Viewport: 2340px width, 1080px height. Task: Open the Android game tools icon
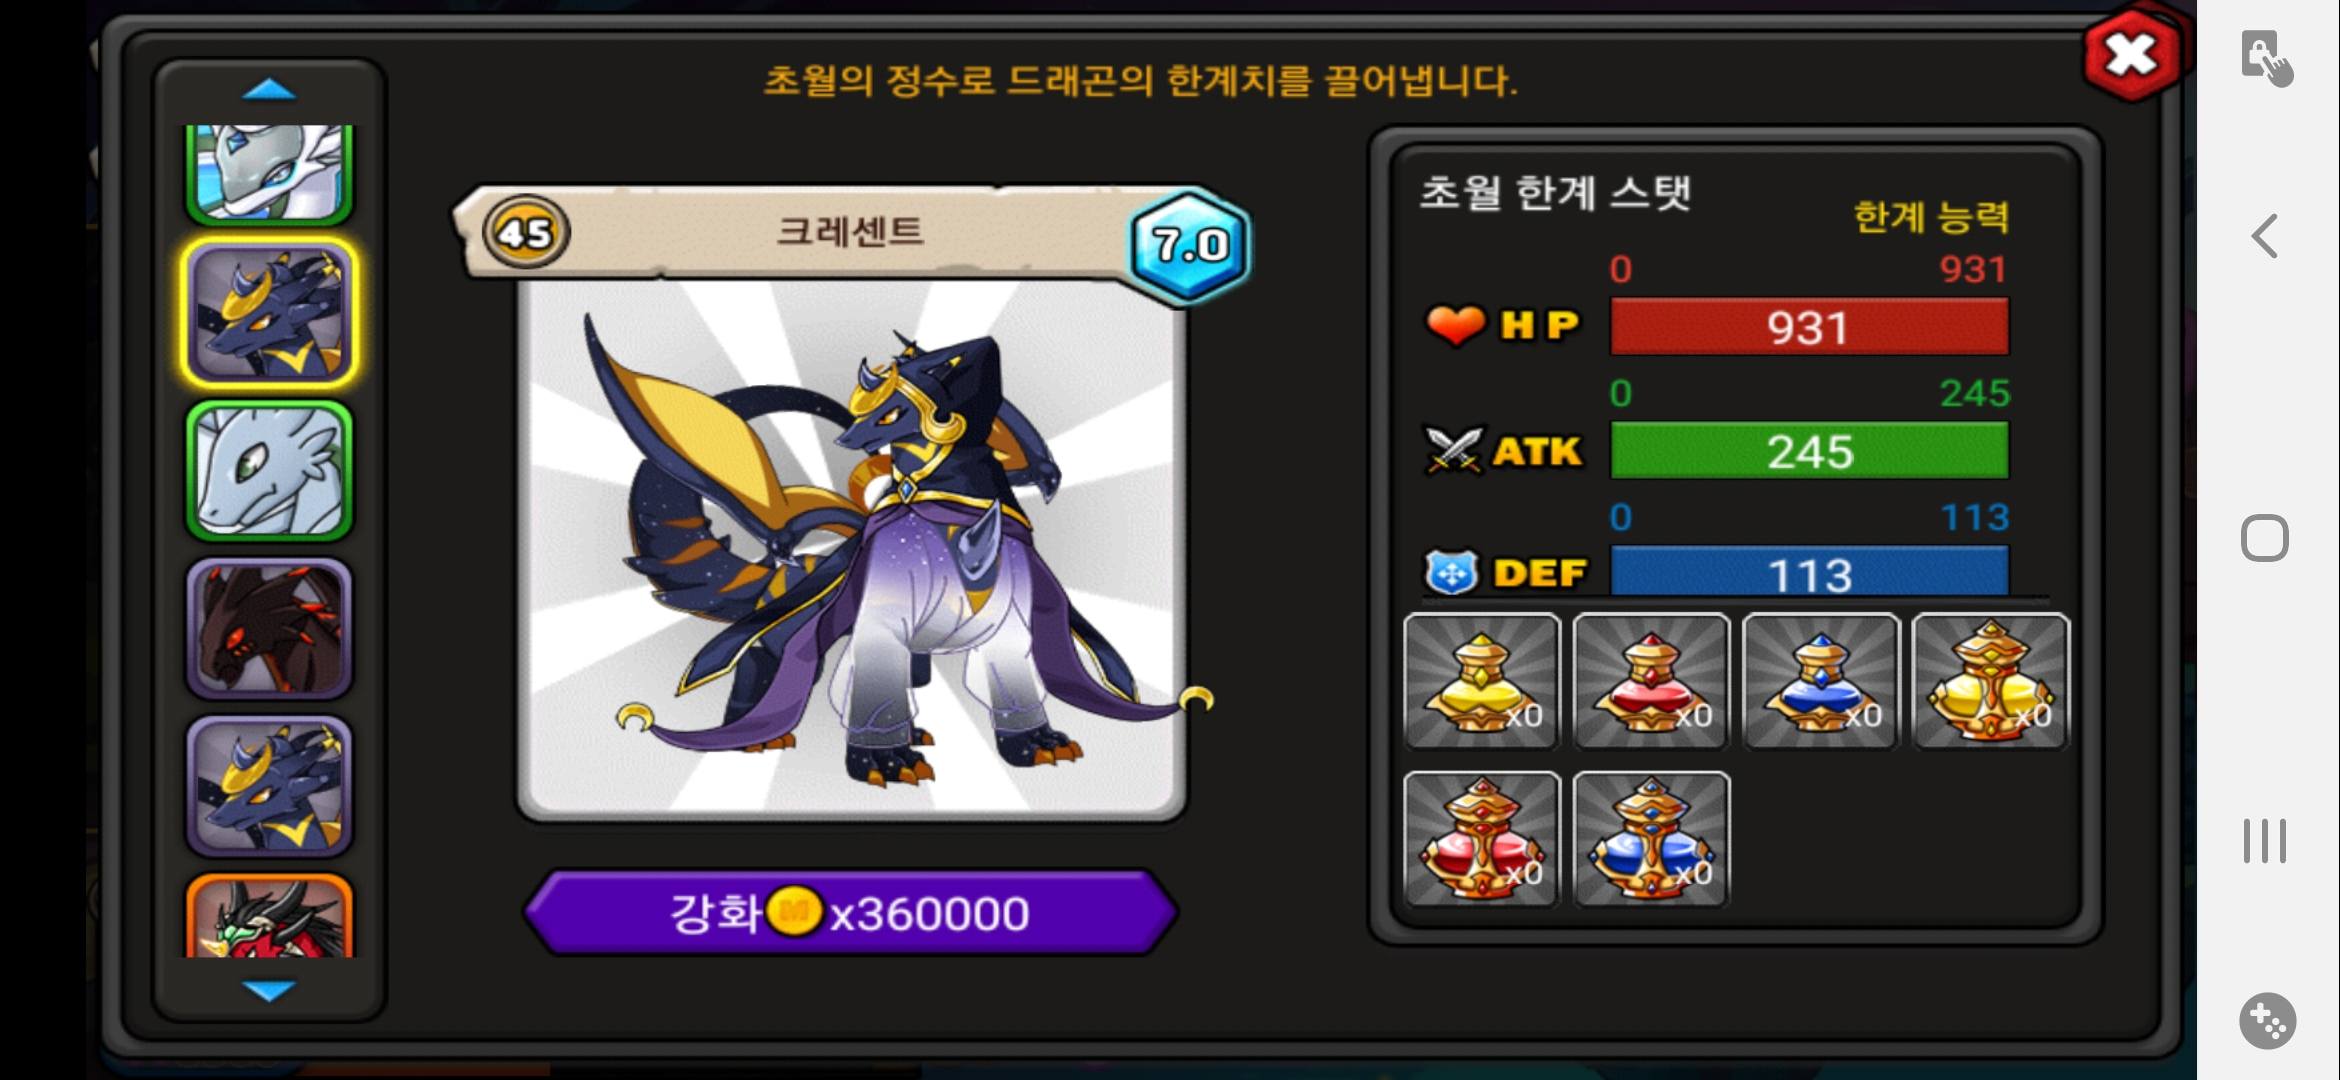pos(2267,1021)
